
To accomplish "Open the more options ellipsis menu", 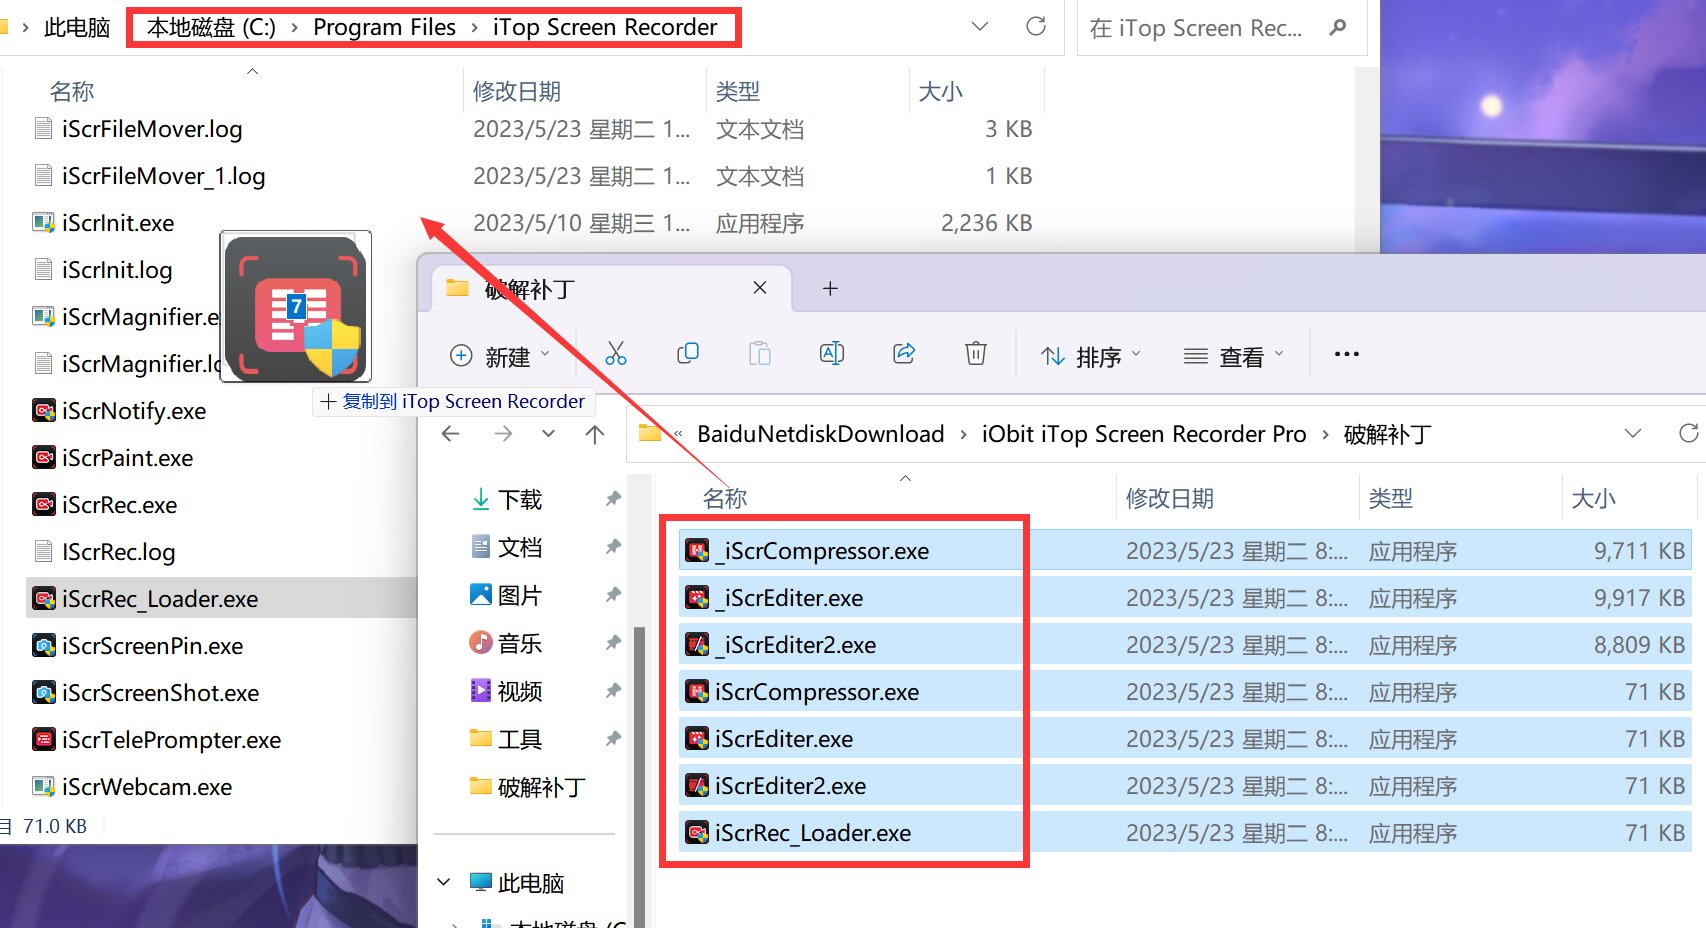I will 1346,354.
